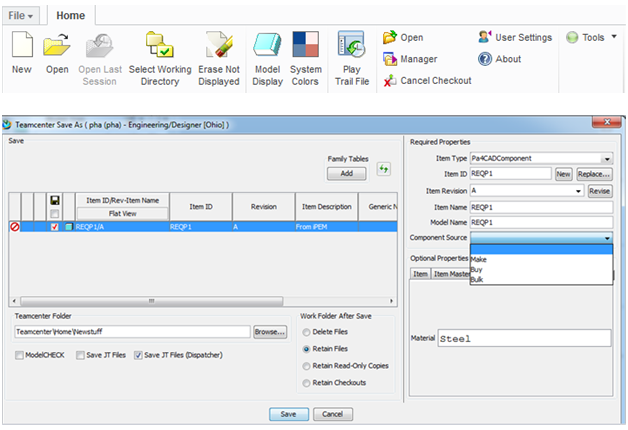Click the horizontal scrollbar thumb in table
628x430 pixels.
pos(151,301)
